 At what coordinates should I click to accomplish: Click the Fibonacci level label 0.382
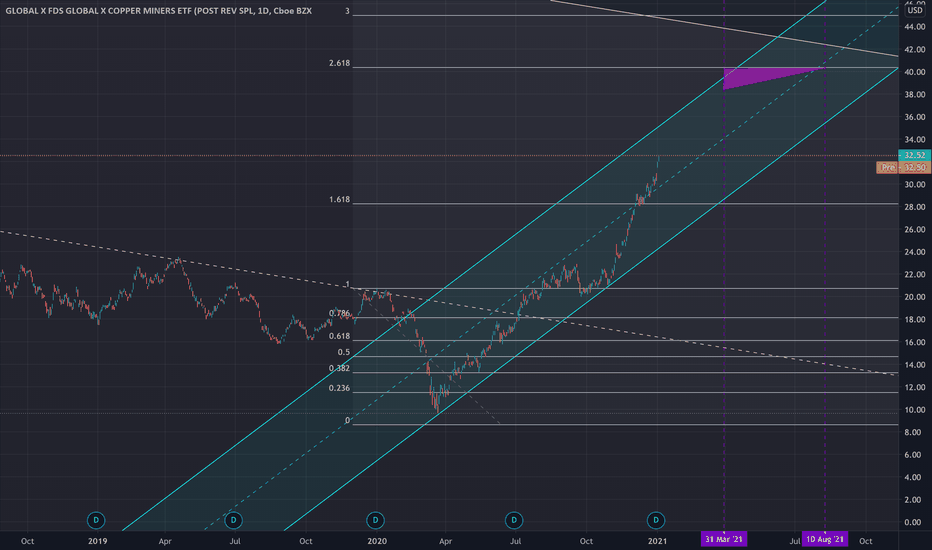(x=339, y=368)
